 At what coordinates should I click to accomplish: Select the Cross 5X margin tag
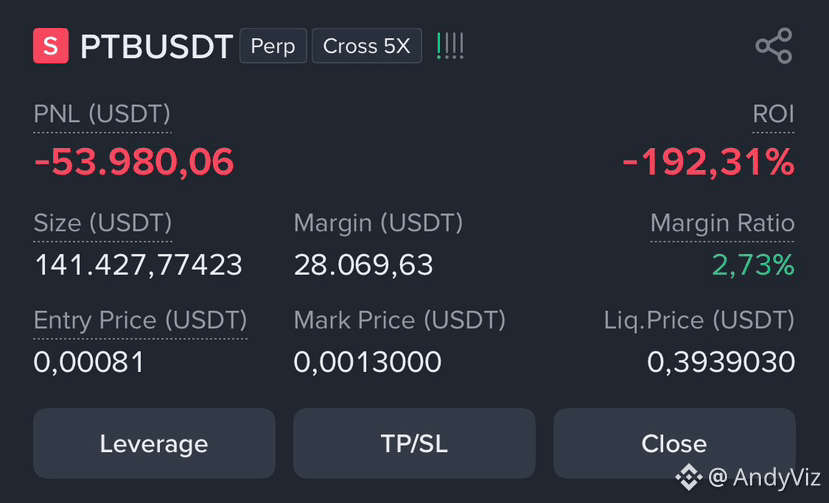[366, 46]
